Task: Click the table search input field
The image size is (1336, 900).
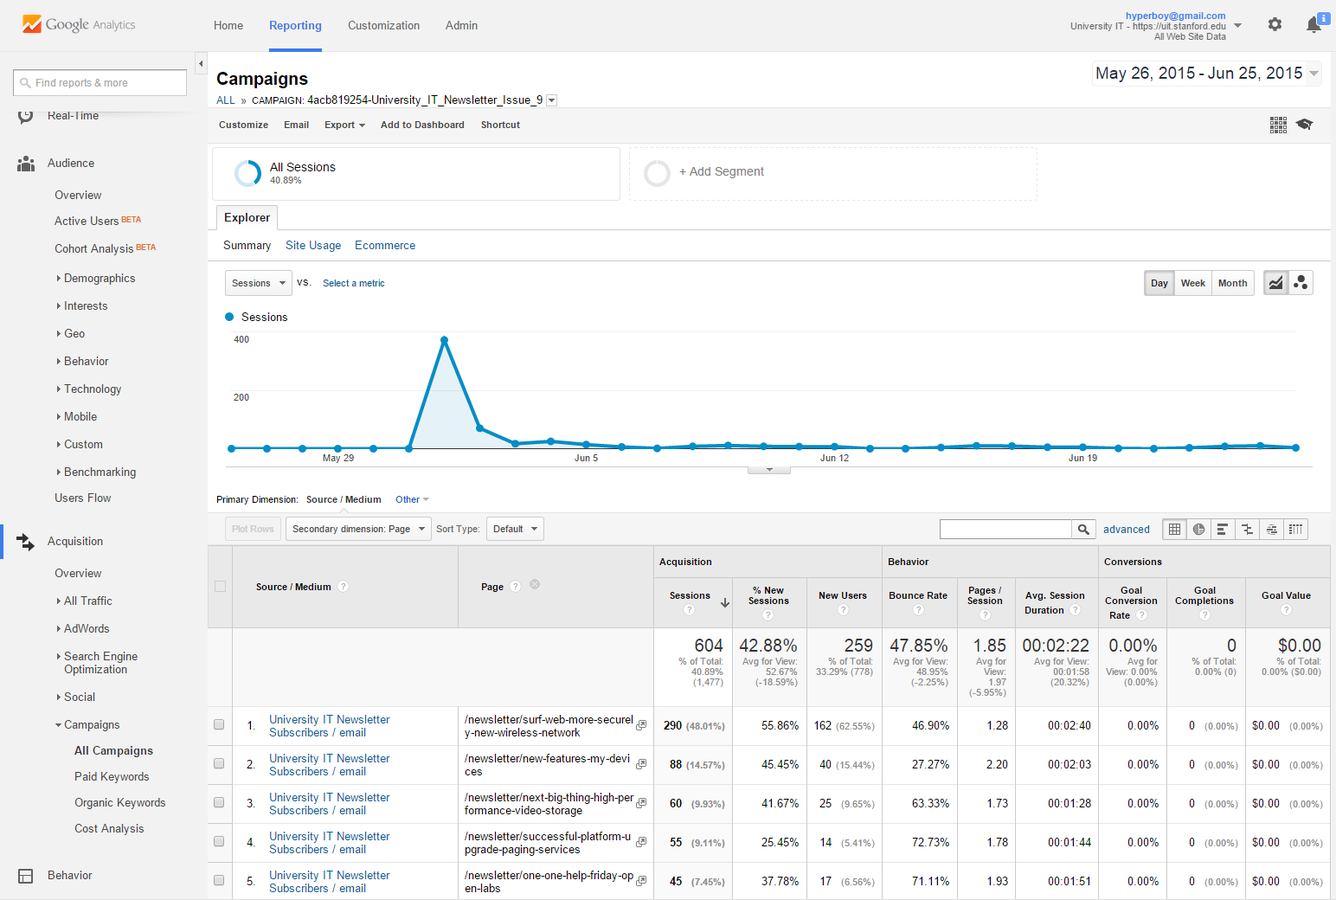Action: click(x=1006, y=529)
